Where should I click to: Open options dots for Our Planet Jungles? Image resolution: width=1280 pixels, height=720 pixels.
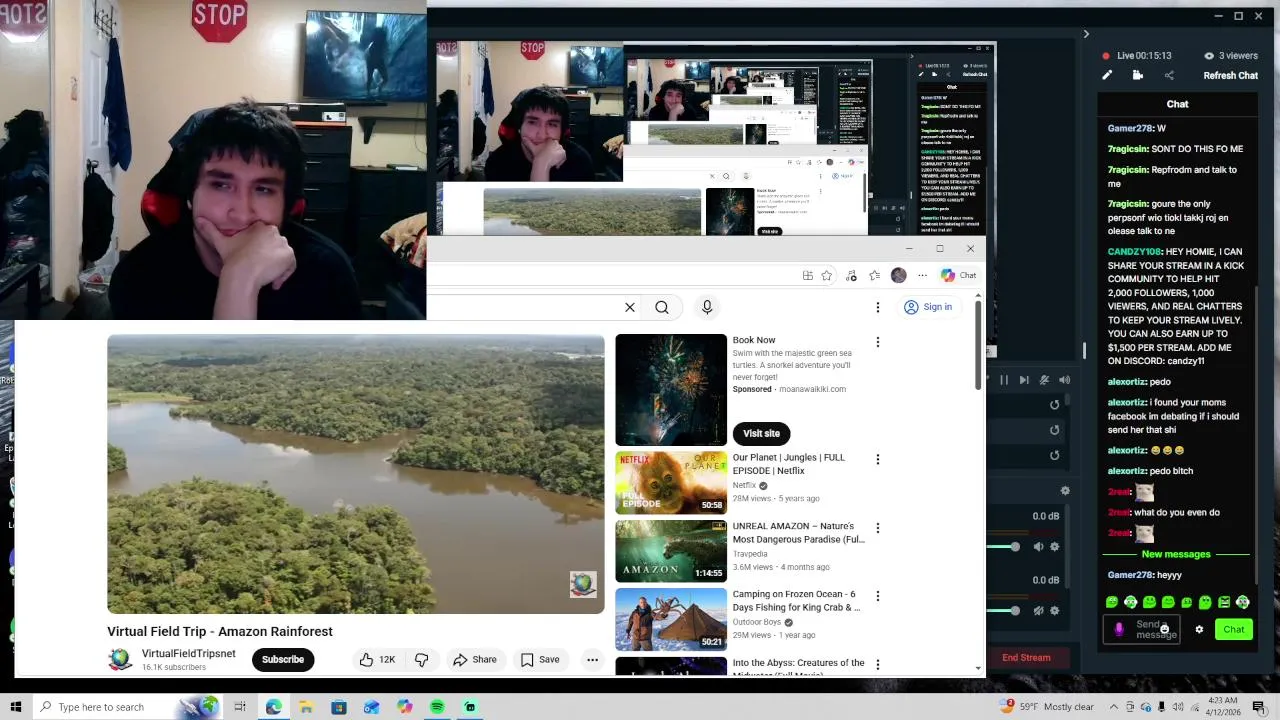tap(878, 459)
